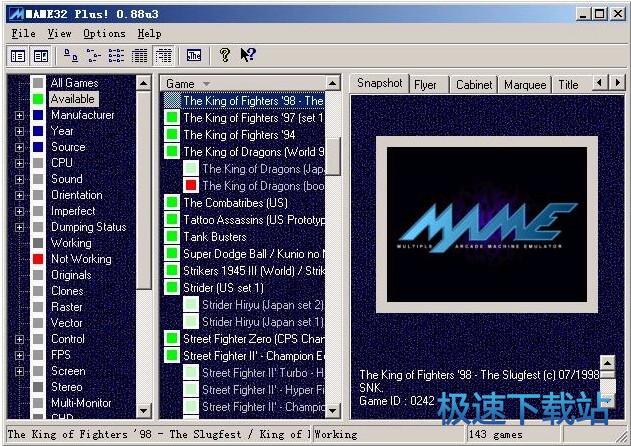Click the MAME32 title bar app icon

point(16,14)
